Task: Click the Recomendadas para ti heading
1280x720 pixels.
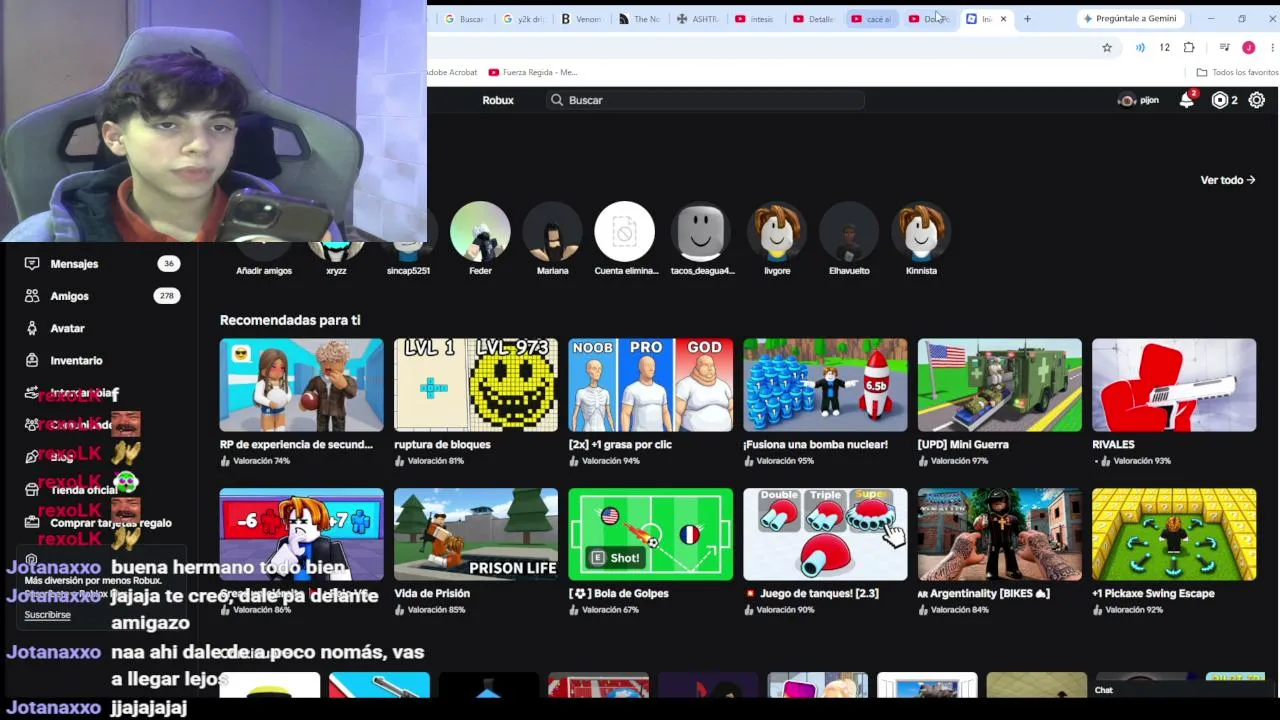Action: 290,320
